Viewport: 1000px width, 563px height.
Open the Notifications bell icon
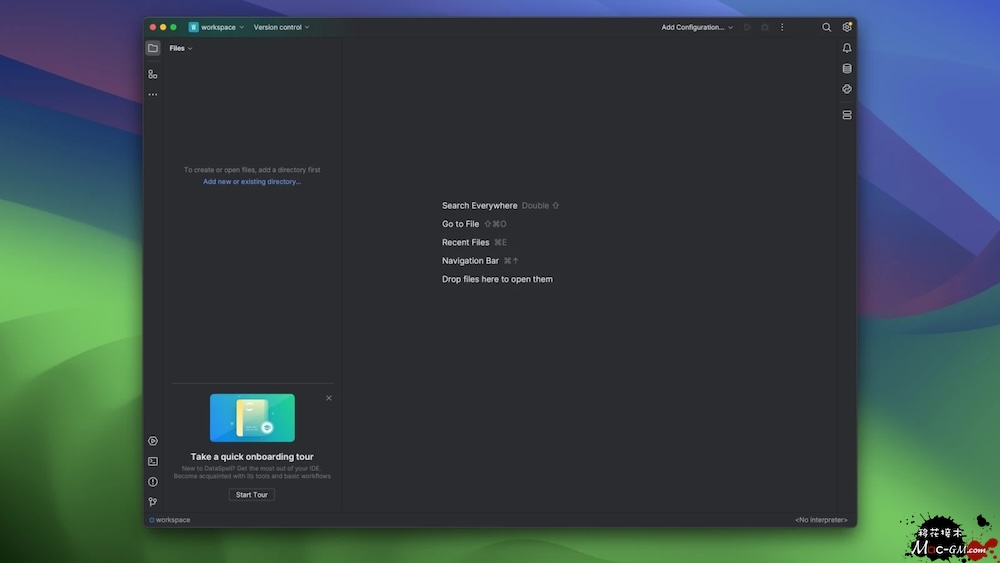847,48
